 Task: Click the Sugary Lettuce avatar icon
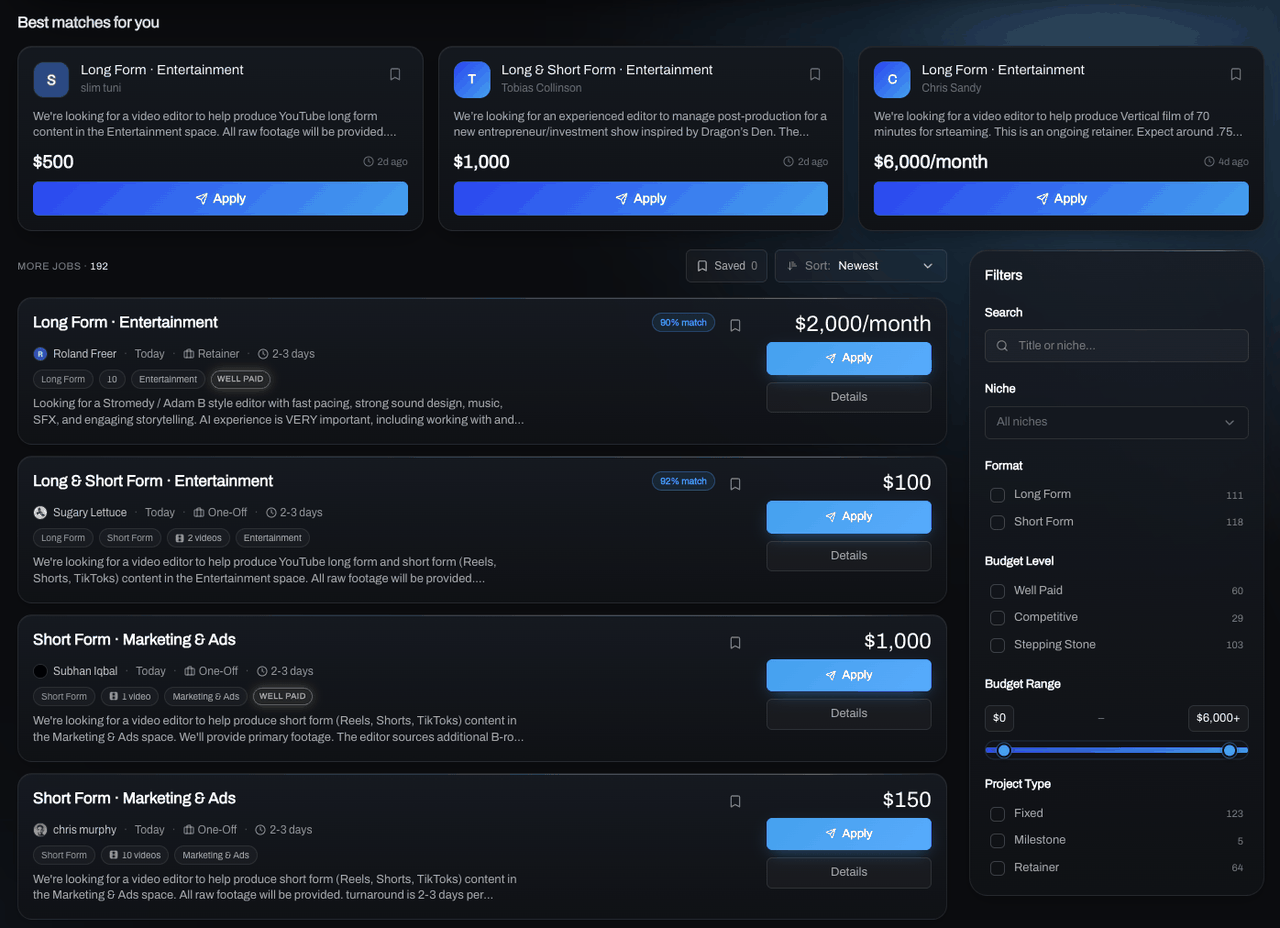click(40, 512)
